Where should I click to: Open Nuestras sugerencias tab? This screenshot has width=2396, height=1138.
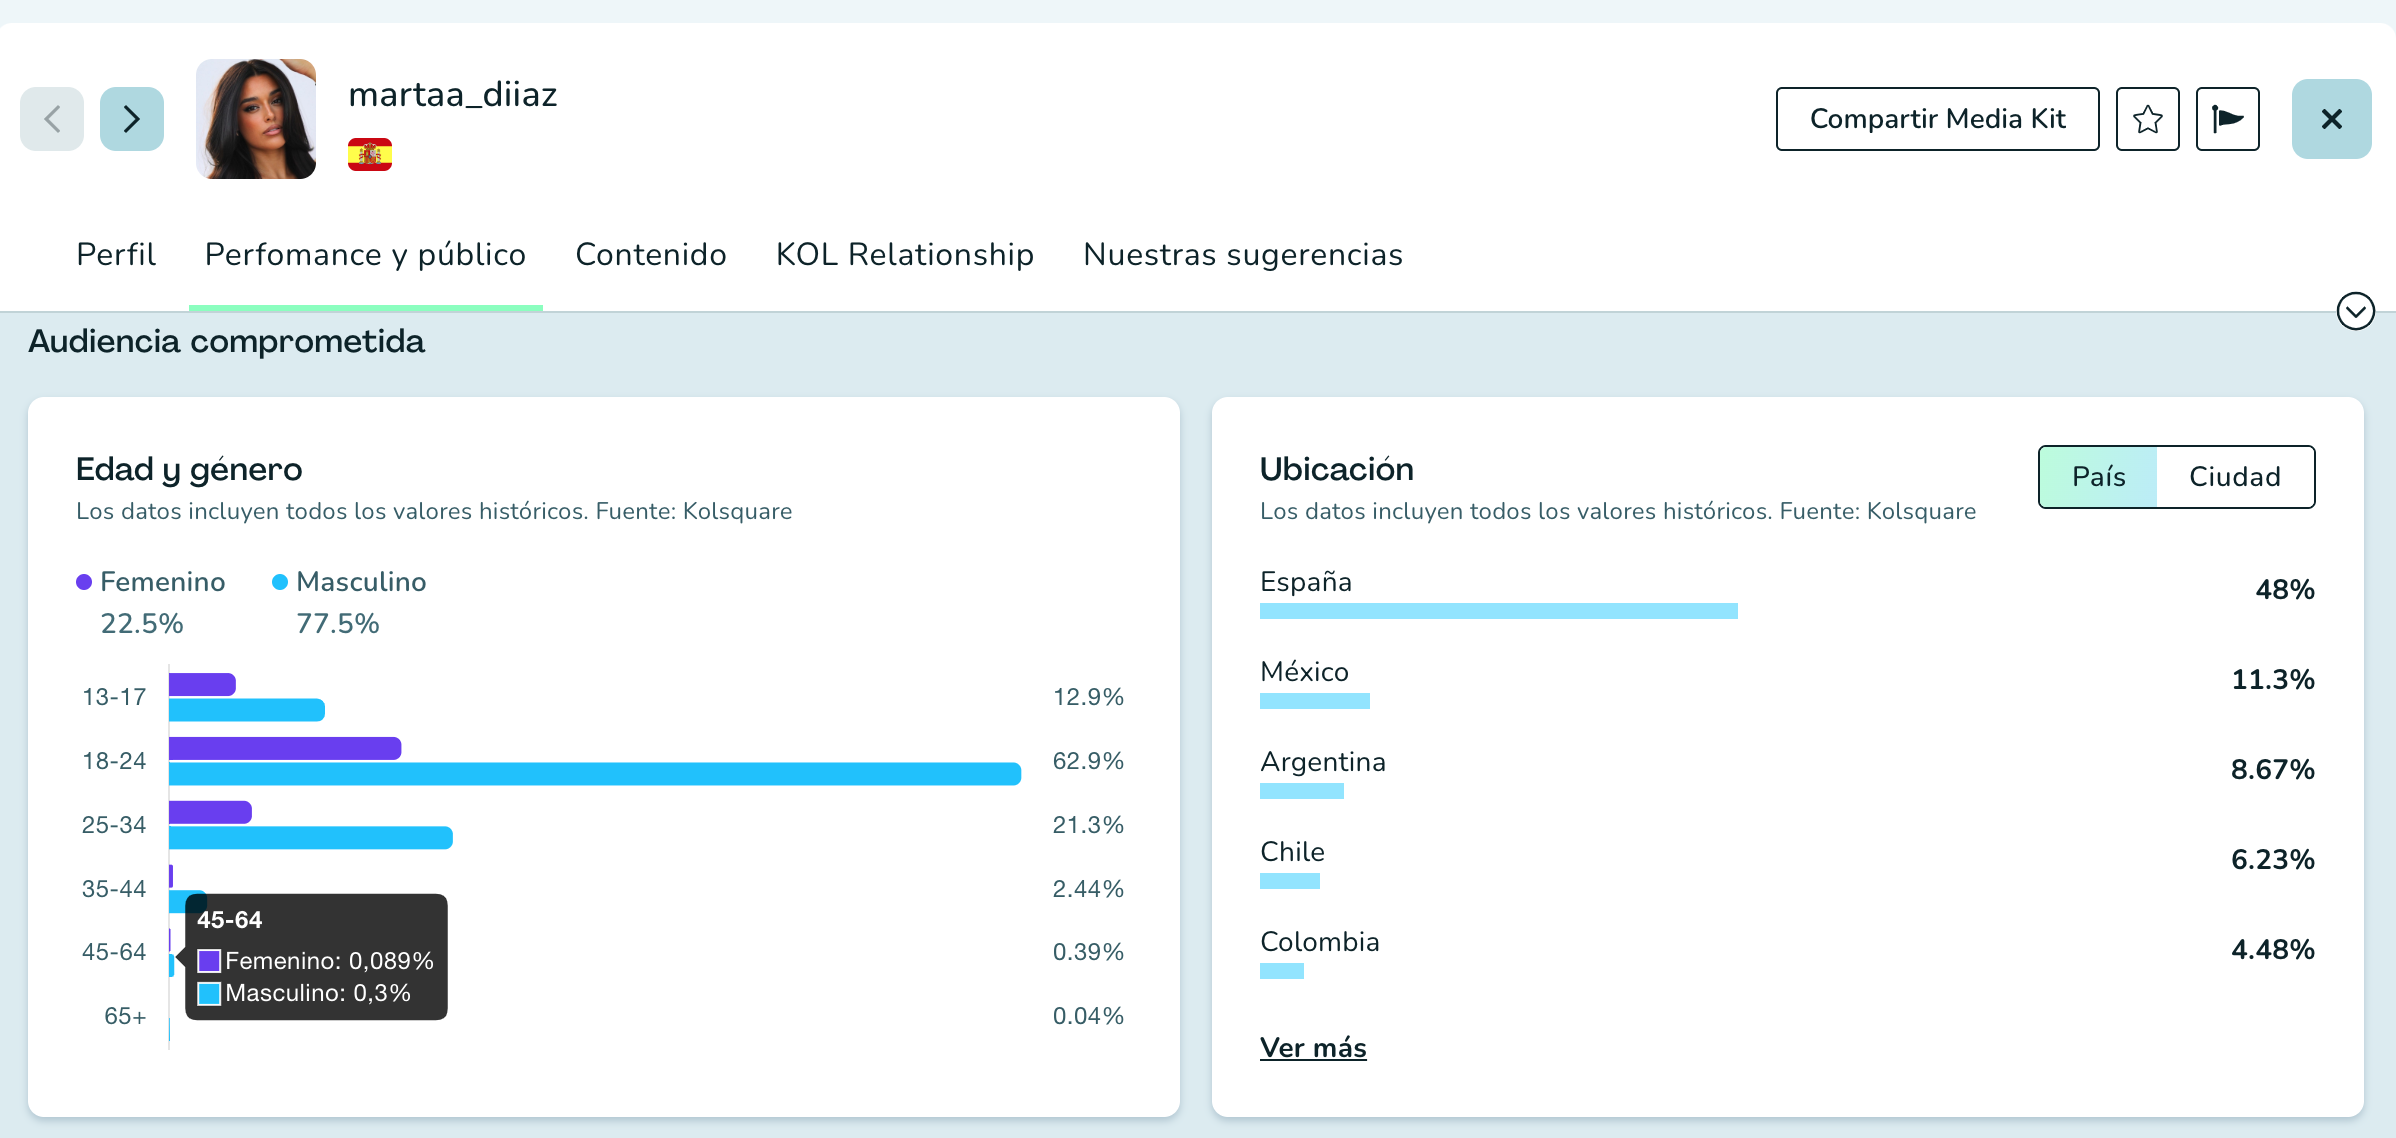pyautogui.click(x=1243, y=254)
